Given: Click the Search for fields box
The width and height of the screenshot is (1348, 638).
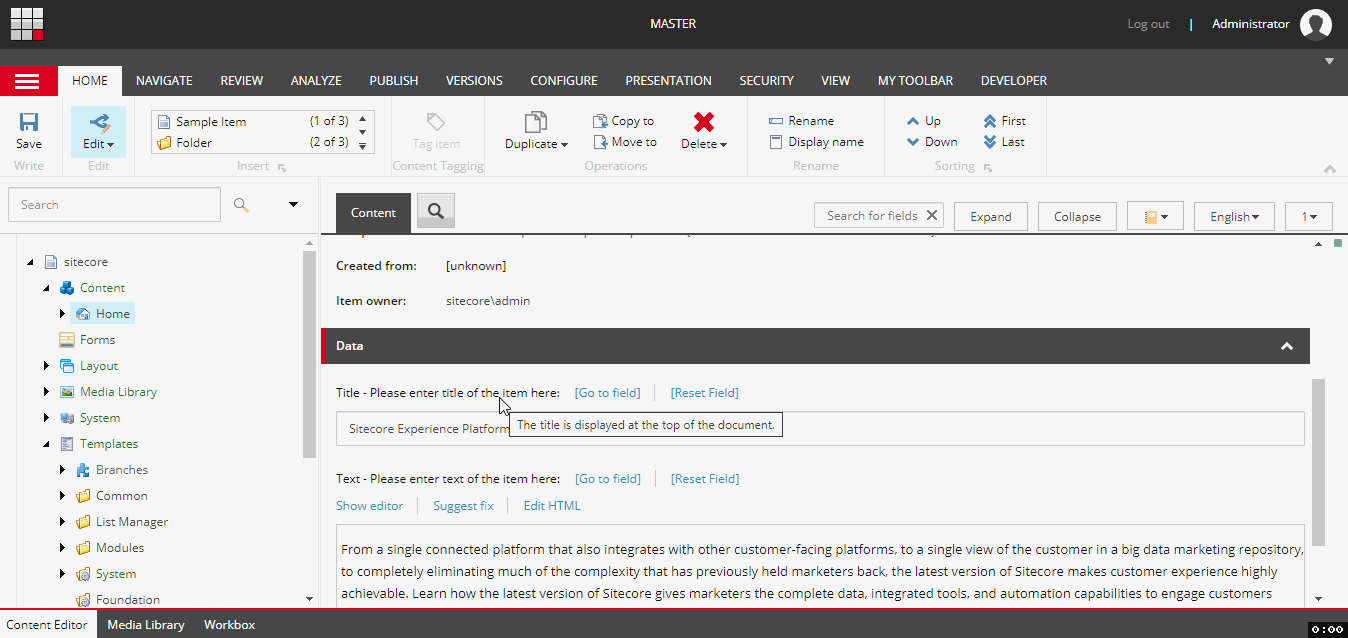Looking at the screenshot, I should 870,215.
